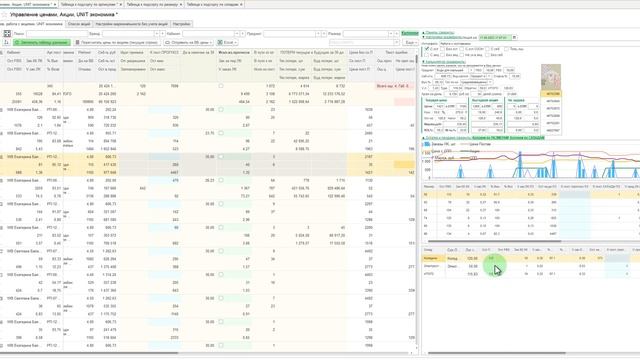The width and height of the screenshot is (640, 360).
Task: Expand the Предмет filter dropdown arrow
Action: click(318, 33)
